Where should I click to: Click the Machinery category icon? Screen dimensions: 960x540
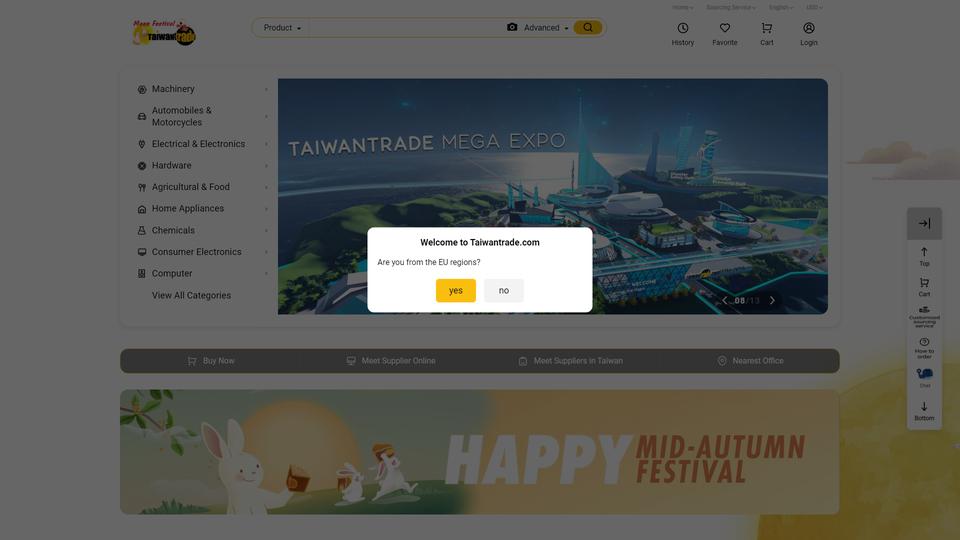coord(142,89)
